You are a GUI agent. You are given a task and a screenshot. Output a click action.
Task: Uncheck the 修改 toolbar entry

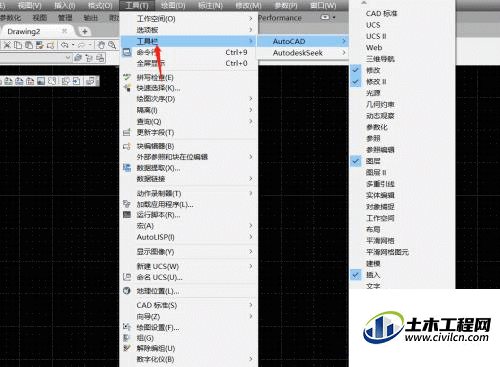click(x=402, y=70)
